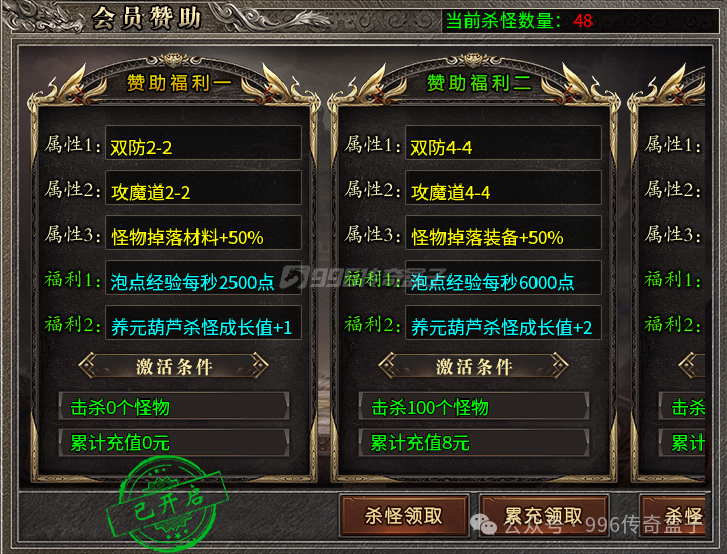Select the 赞助福利二 panel header
This screenshot has height=554, width=727.
pos(479,83)
